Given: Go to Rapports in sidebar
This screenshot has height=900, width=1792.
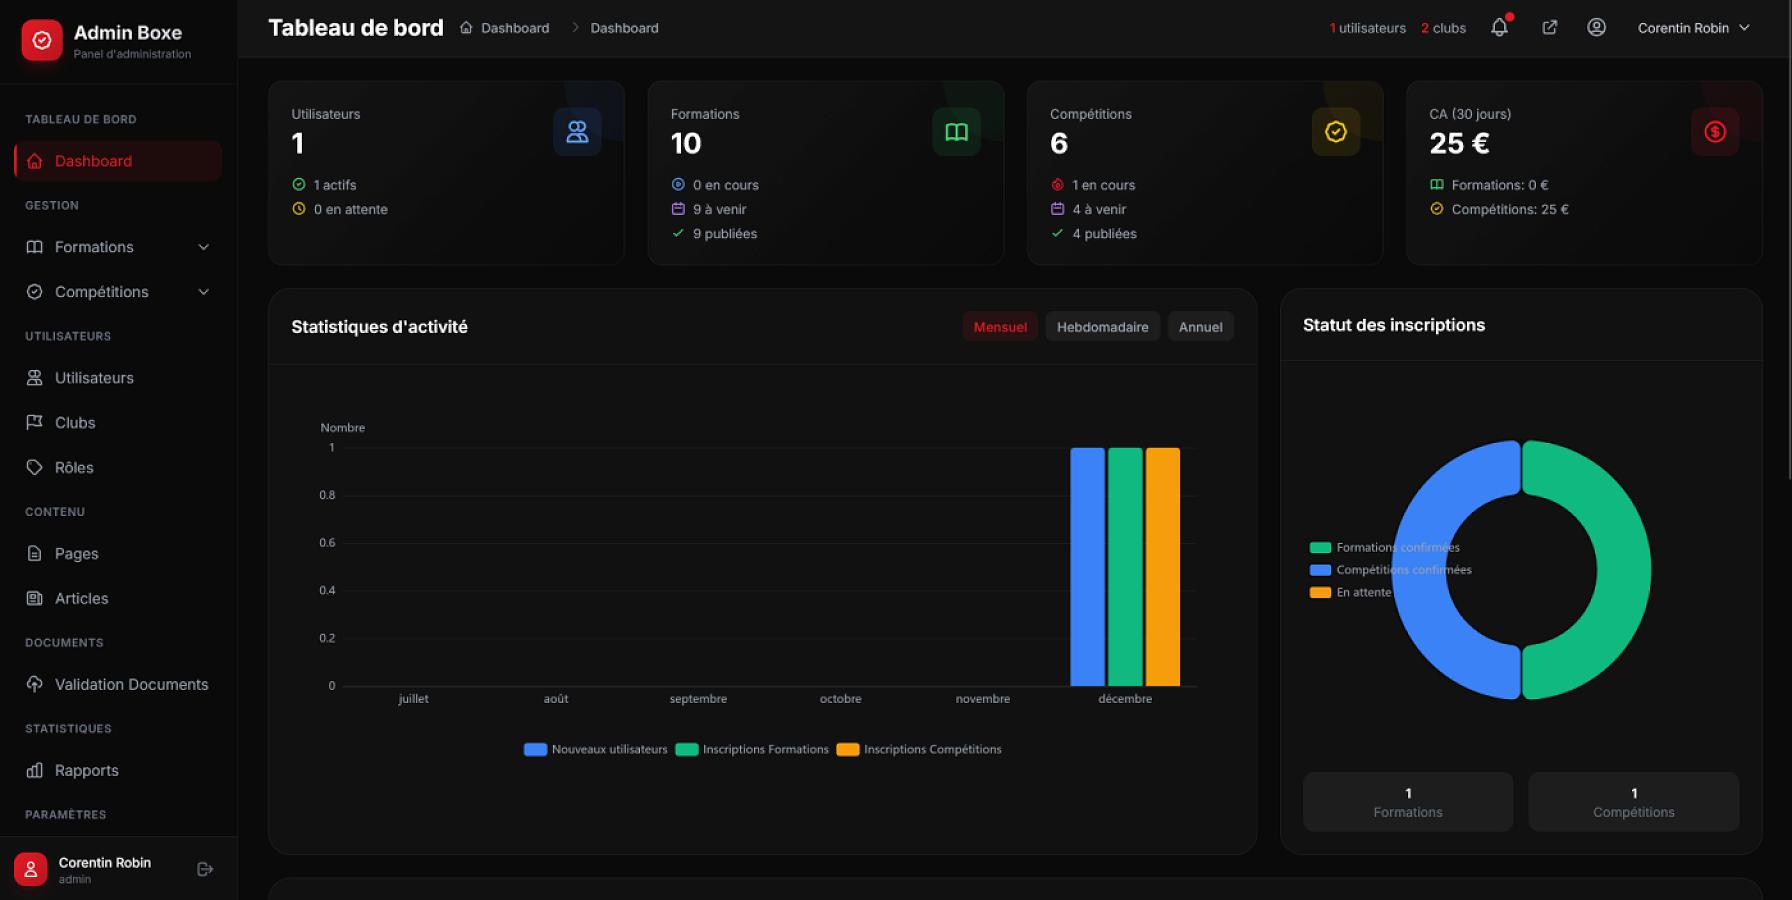Looking at the screenshot, I should click(x=86, y=771).
